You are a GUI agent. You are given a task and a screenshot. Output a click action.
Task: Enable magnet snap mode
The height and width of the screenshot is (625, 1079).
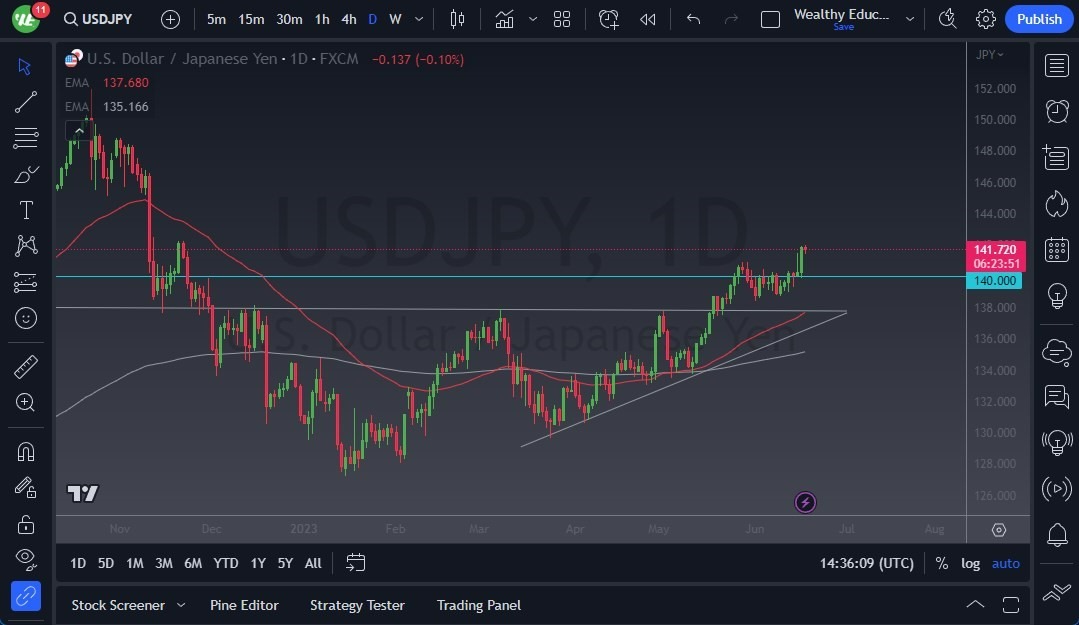(x=25, y=451)
